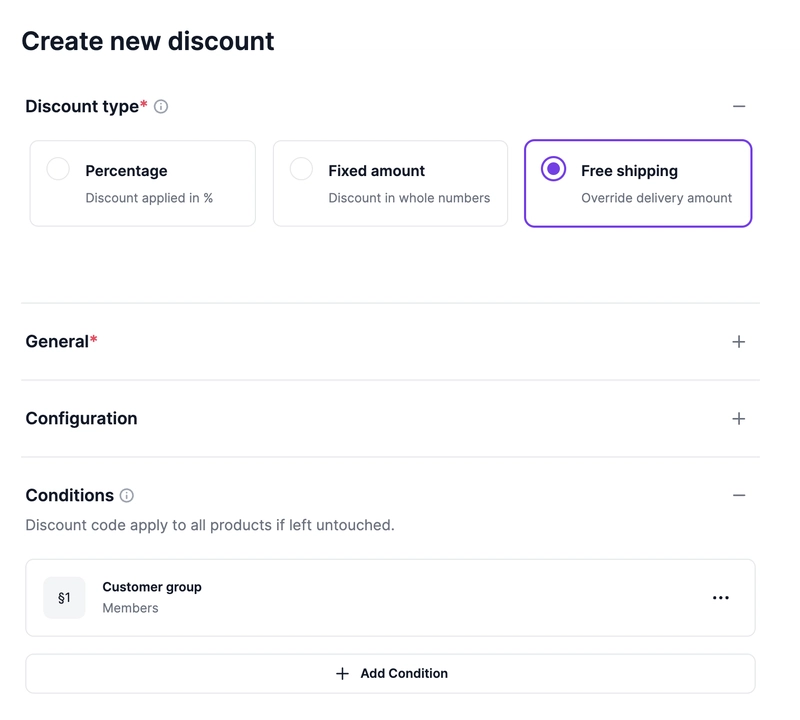Click the Discount type heading label
The width and height of the screenshot is (800, 720).
[x=82, y=106]
